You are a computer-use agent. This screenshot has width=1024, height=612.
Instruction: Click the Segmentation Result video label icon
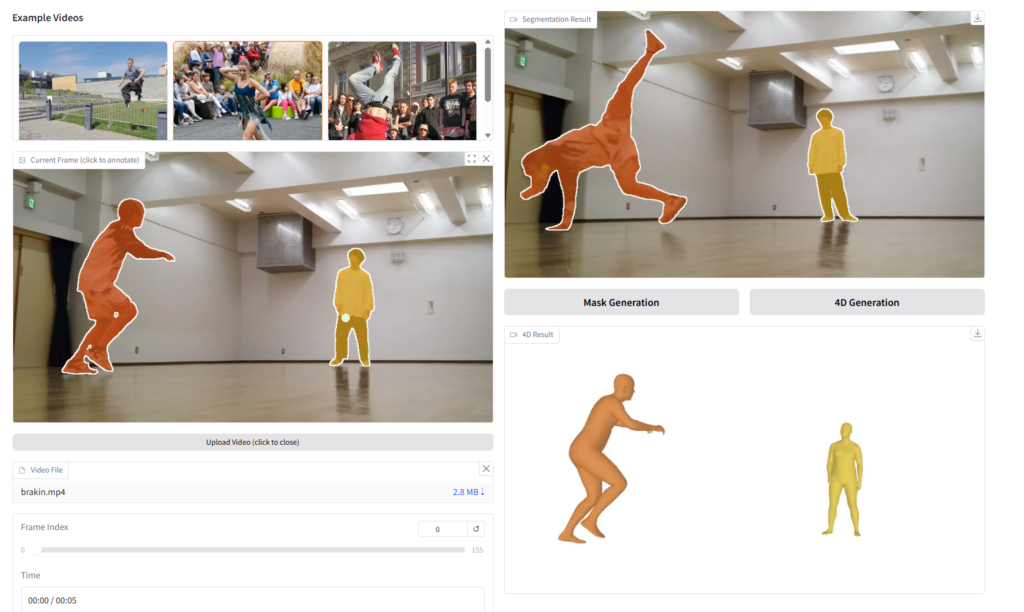pyautogui.click(x=514, y=19)
